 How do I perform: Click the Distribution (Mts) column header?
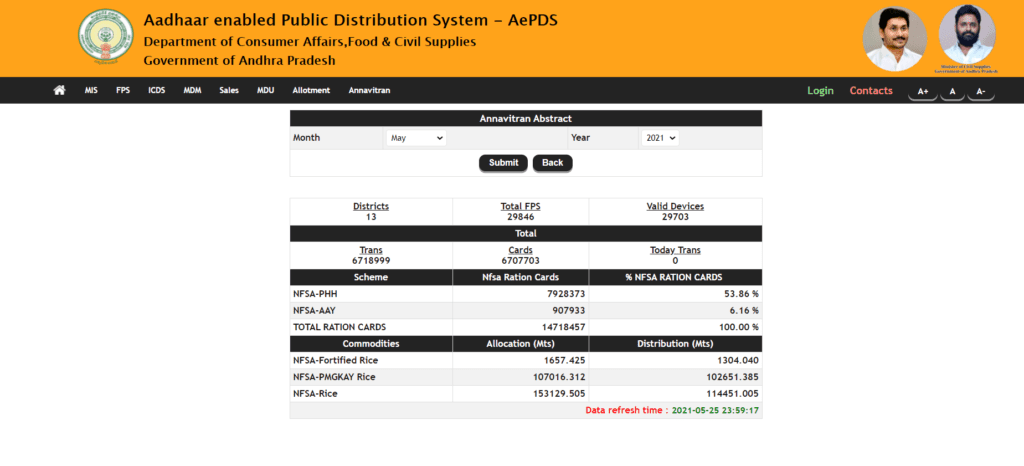pyautogui.click(x=675, y=344)
